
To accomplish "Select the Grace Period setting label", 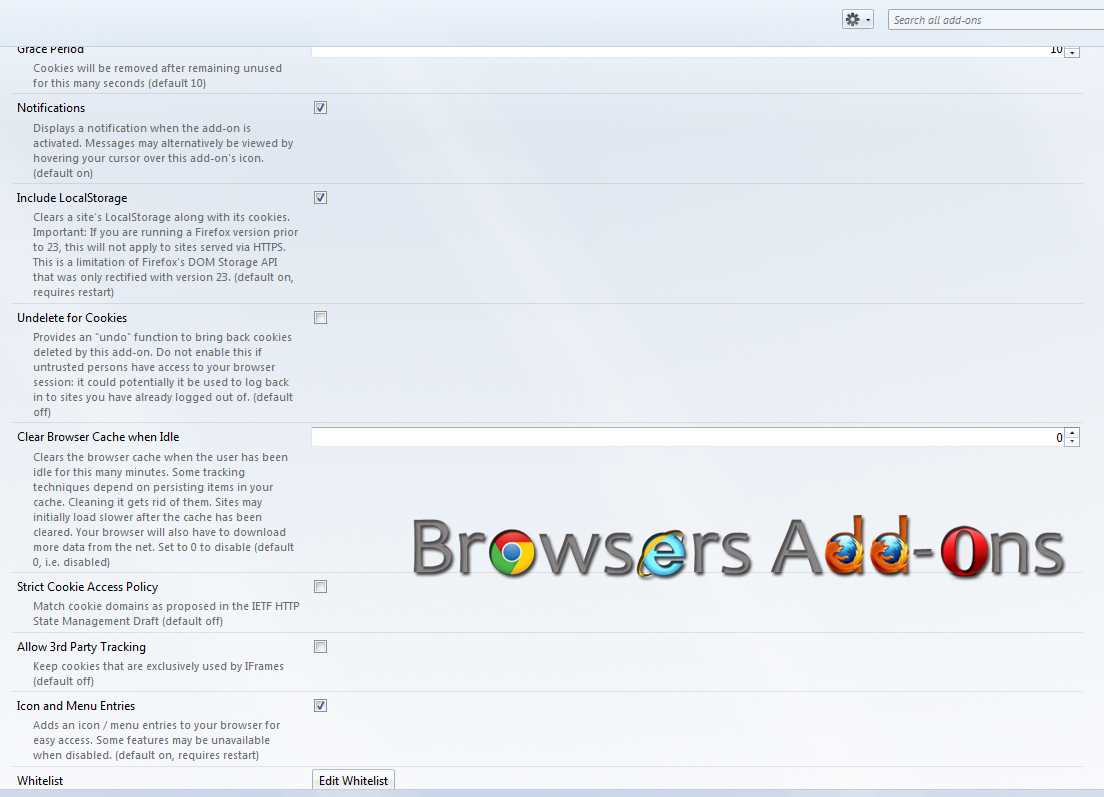I will click(x=50, y=48).
